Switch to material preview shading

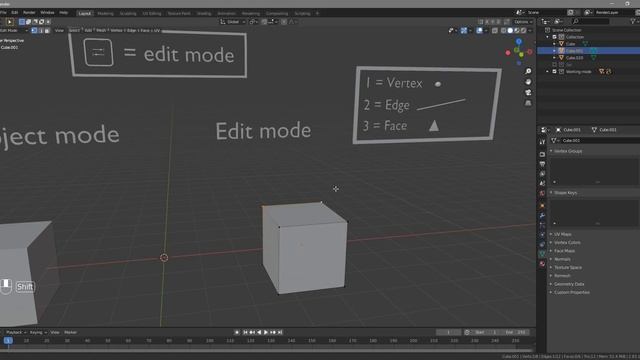pos(517,31)
